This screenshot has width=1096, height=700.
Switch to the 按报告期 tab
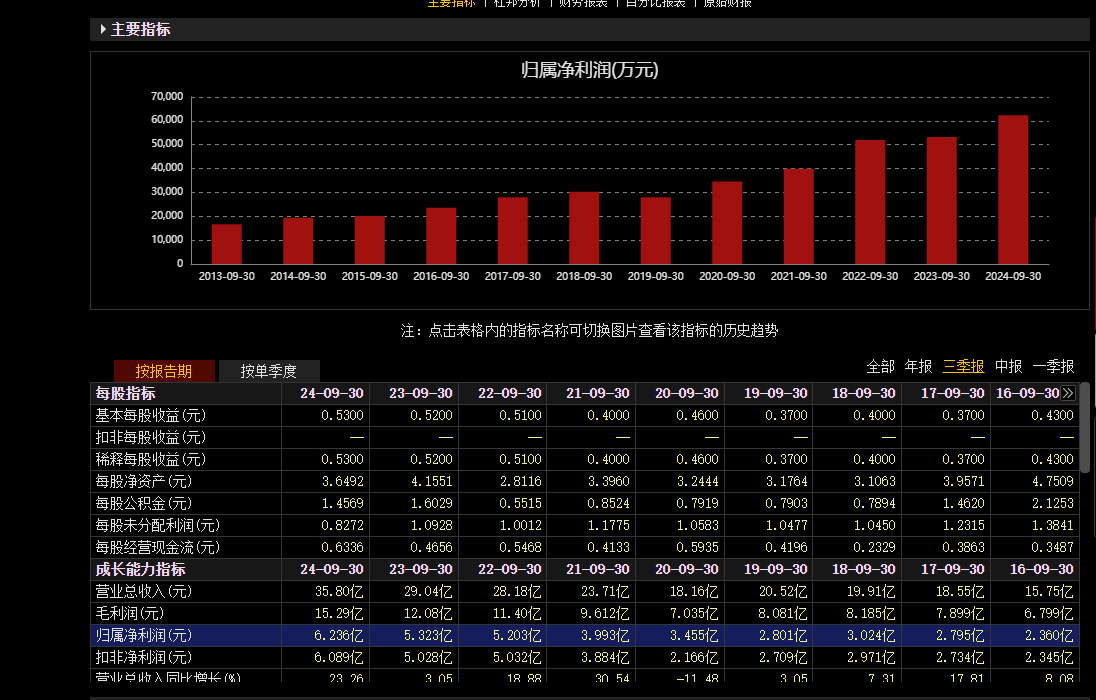[x=164, y=371]
